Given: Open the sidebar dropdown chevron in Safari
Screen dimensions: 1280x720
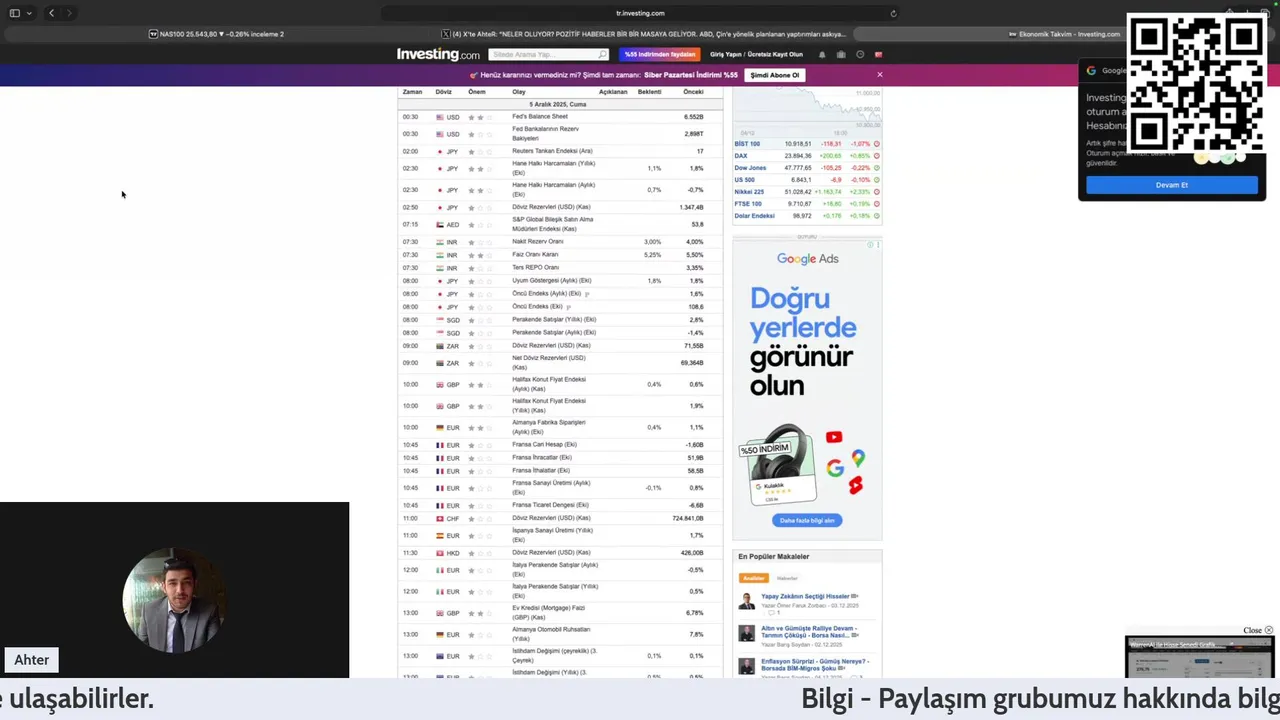Looking at the screenshot, I should (29, 13).
